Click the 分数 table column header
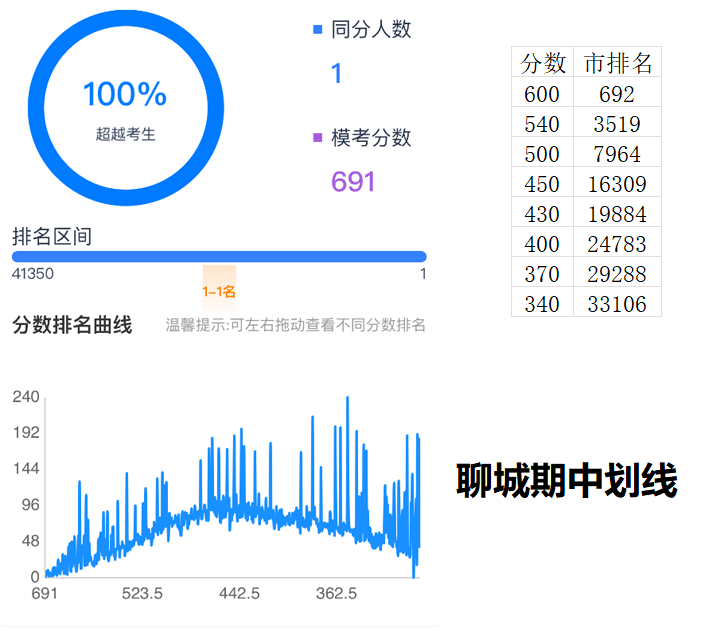 [543, 63]
